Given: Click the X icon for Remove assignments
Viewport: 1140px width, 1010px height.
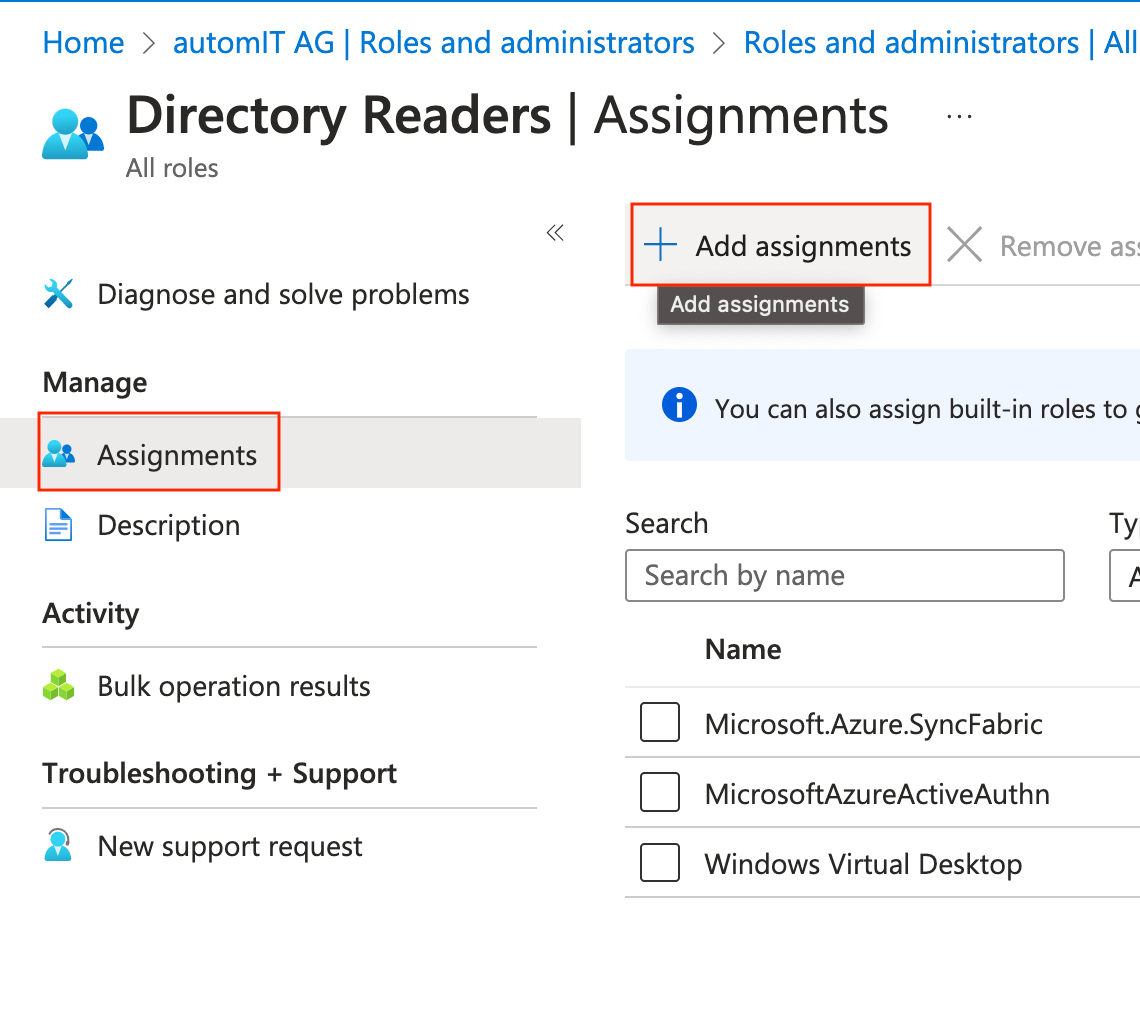Looking at the screenshot, I should point(964,245).
